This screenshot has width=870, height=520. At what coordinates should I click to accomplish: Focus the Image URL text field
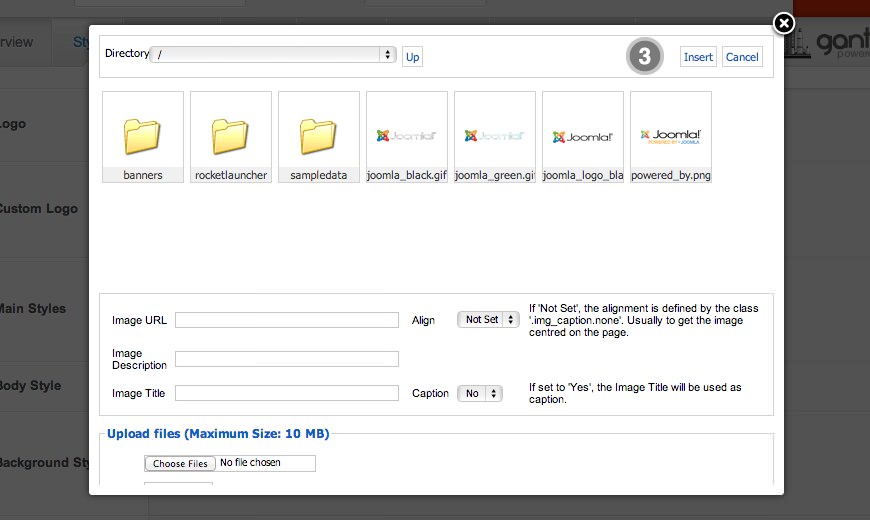287,320
